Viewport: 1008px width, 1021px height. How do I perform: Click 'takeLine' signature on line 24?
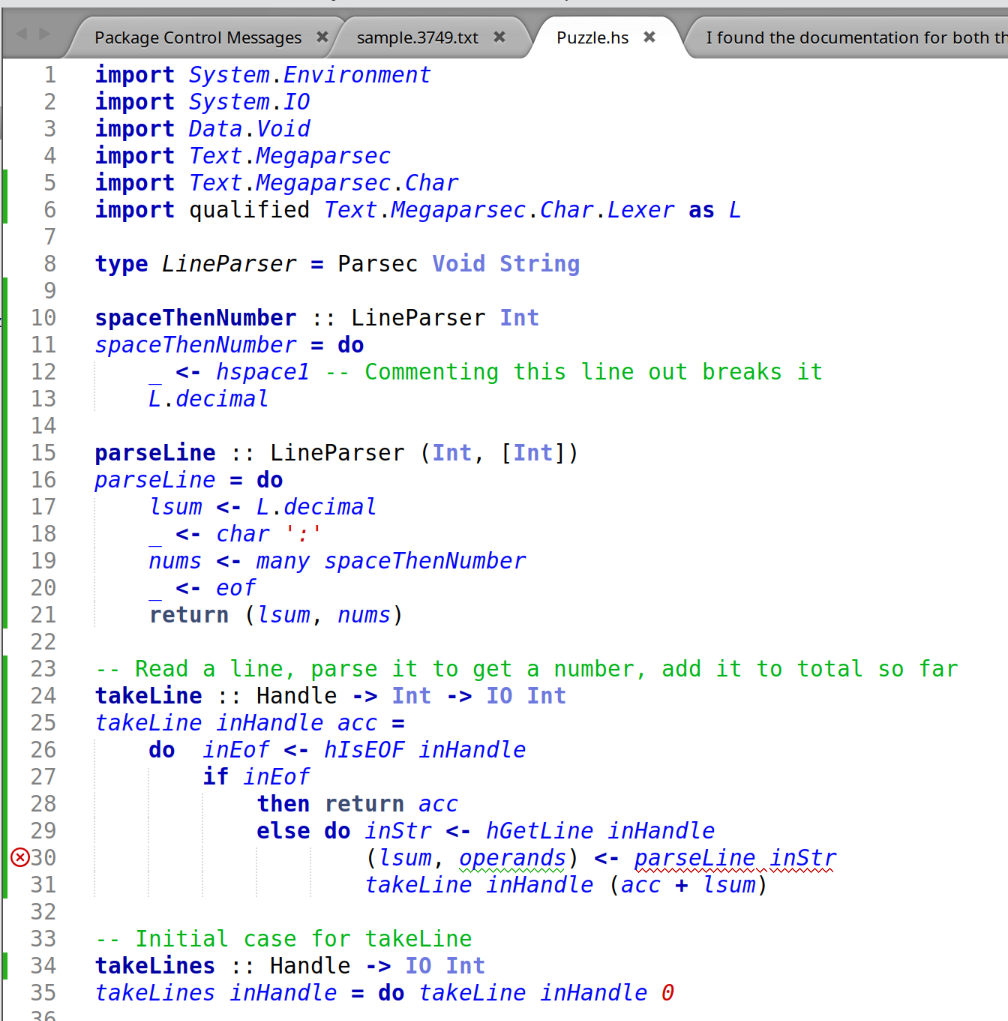tap(148, 696)
